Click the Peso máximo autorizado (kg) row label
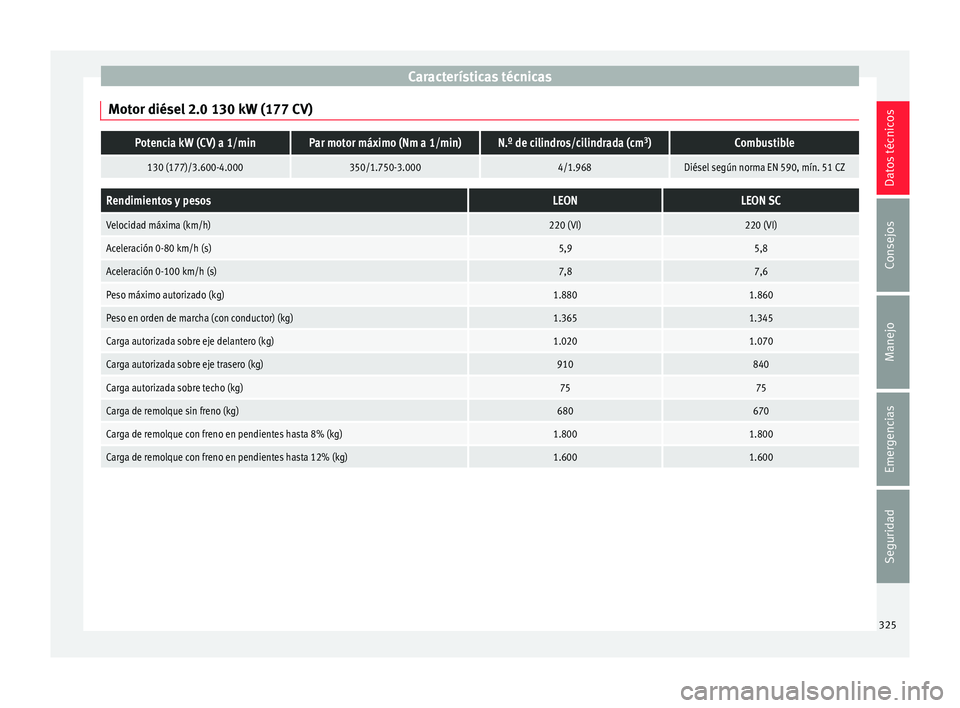 [165, 295]
